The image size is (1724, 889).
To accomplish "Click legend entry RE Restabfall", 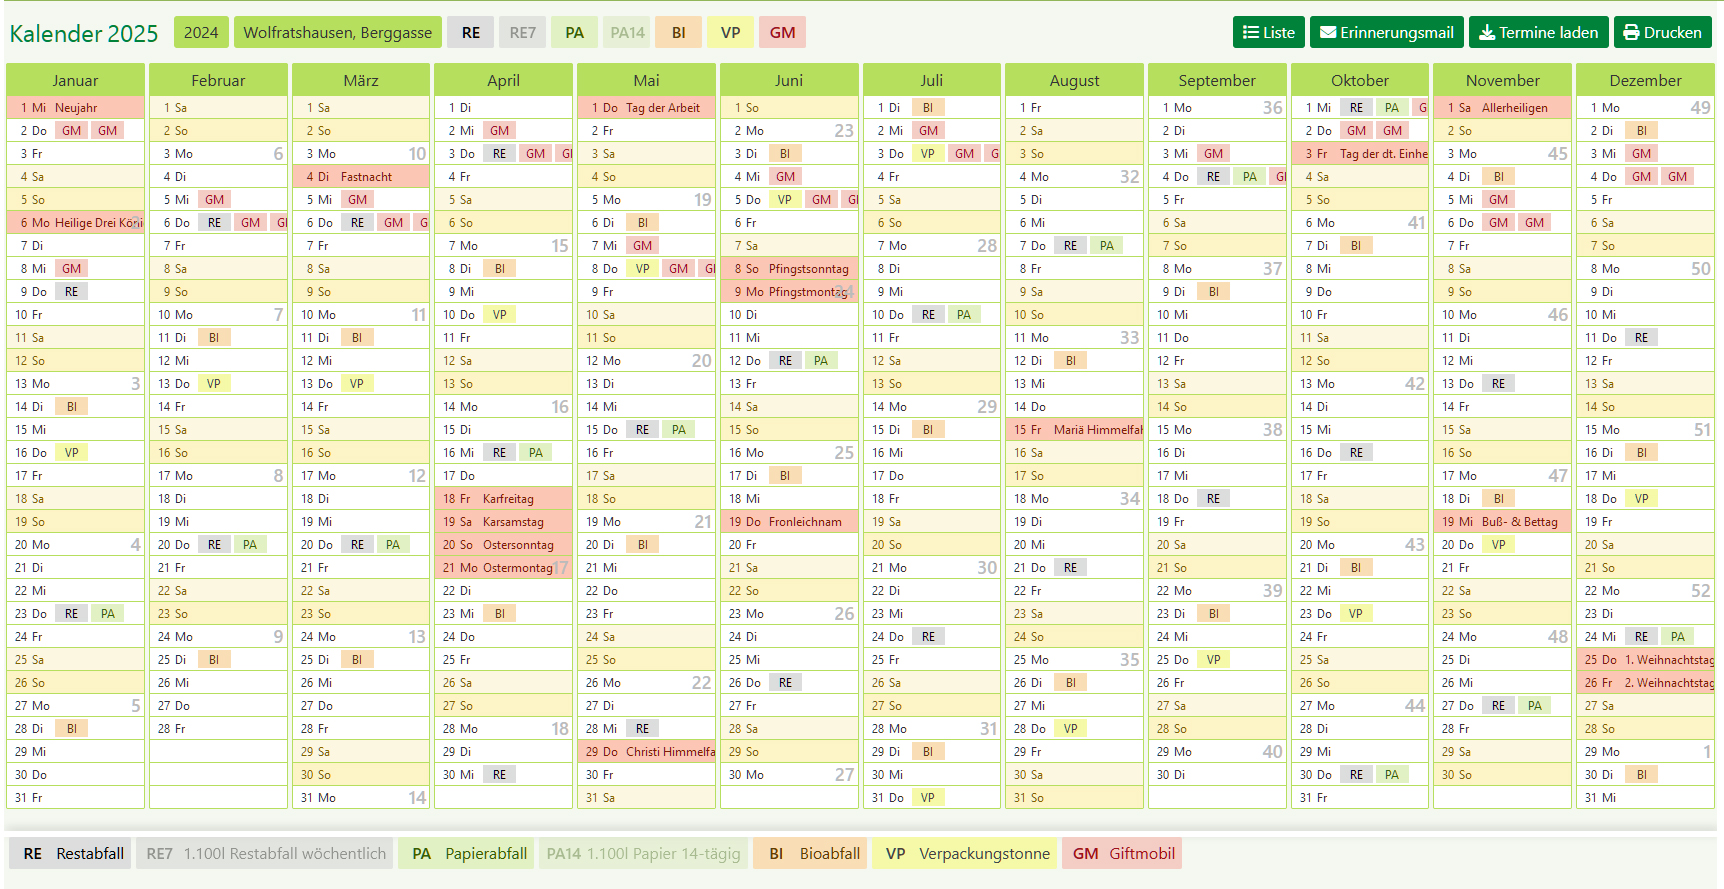I will point(70,853).
